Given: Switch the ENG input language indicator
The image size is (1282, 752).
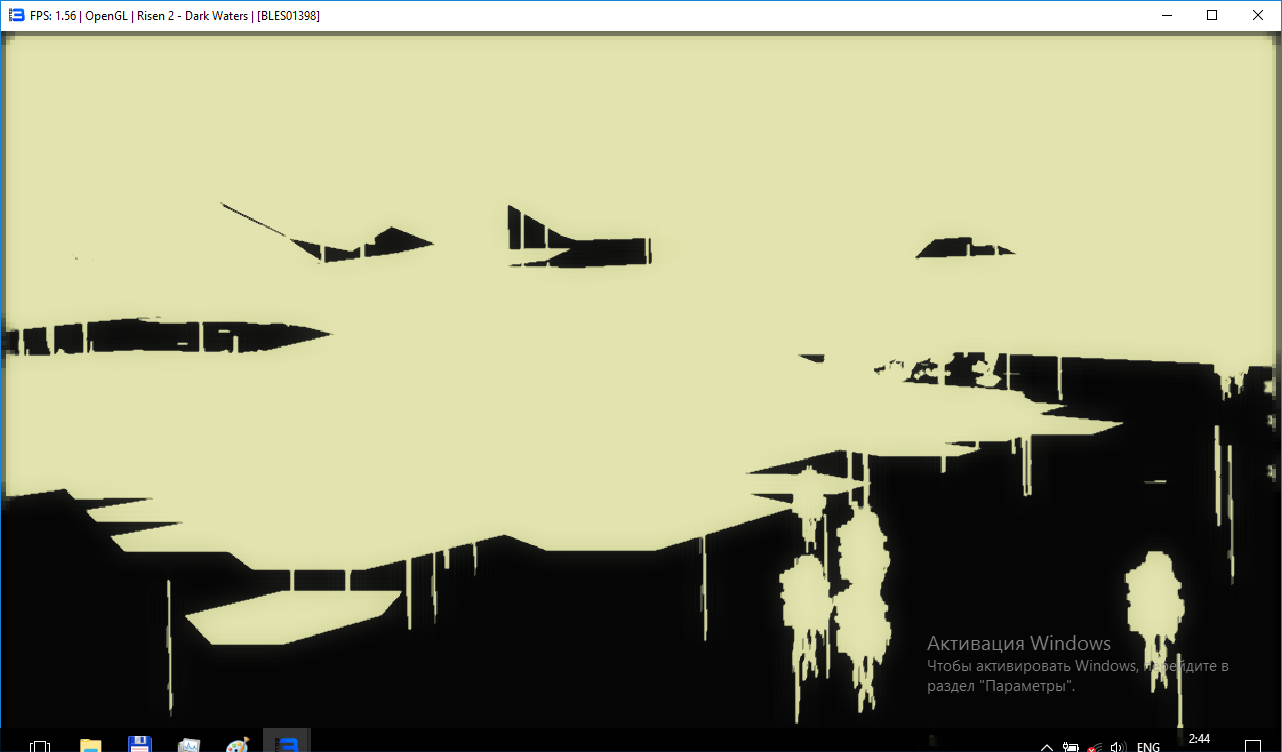Looking at the screenshot, I should pyautogui.click(x=1149, y=746).
